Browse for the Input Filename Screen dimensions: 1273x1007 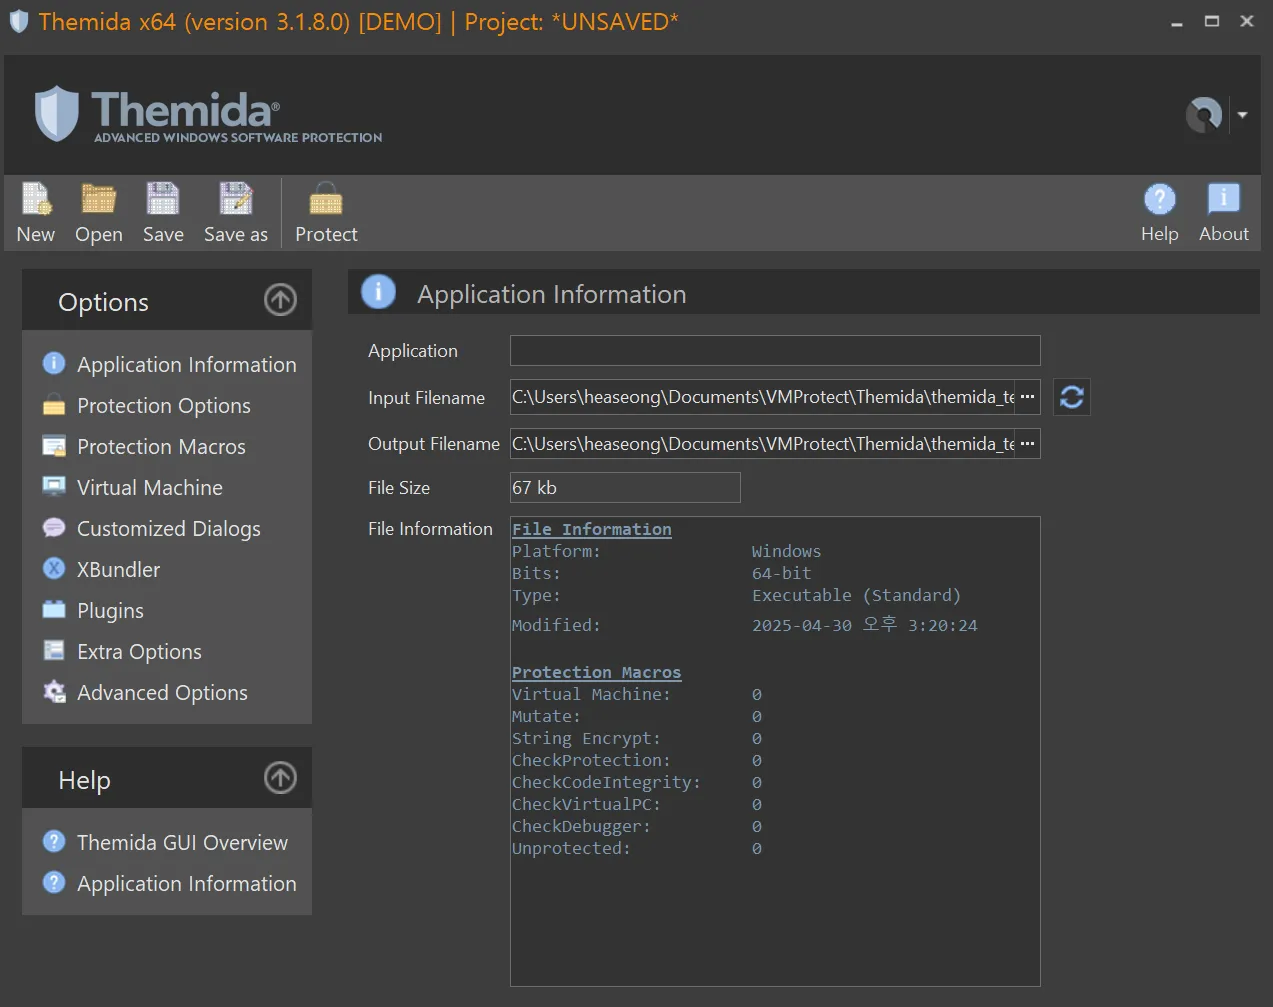click(x=1027, y=397)
